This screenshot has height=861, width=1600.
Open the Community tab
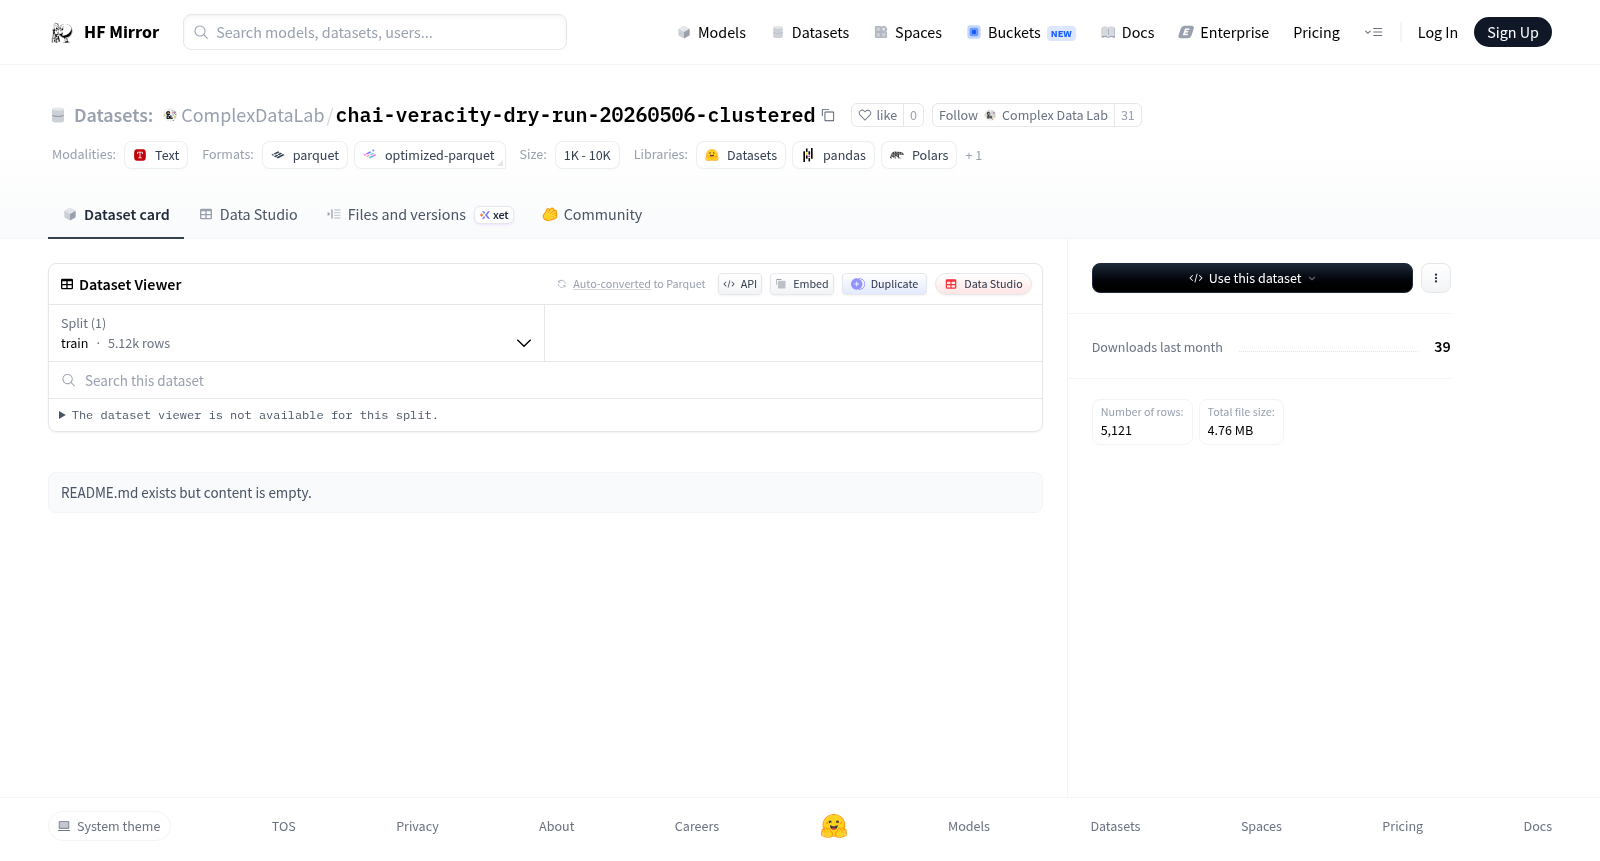coord(592,214)
